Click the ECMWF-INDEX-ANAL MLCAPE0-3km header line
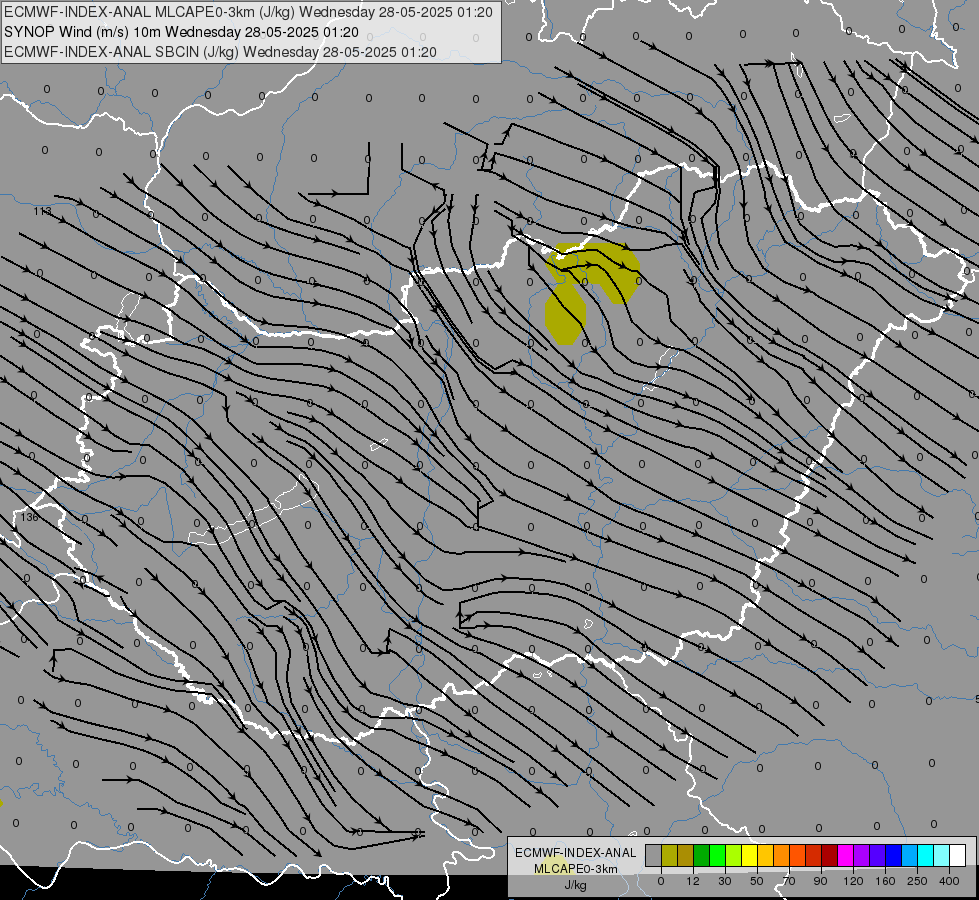Viewport: 979px width, 900px height. [248, 12]
